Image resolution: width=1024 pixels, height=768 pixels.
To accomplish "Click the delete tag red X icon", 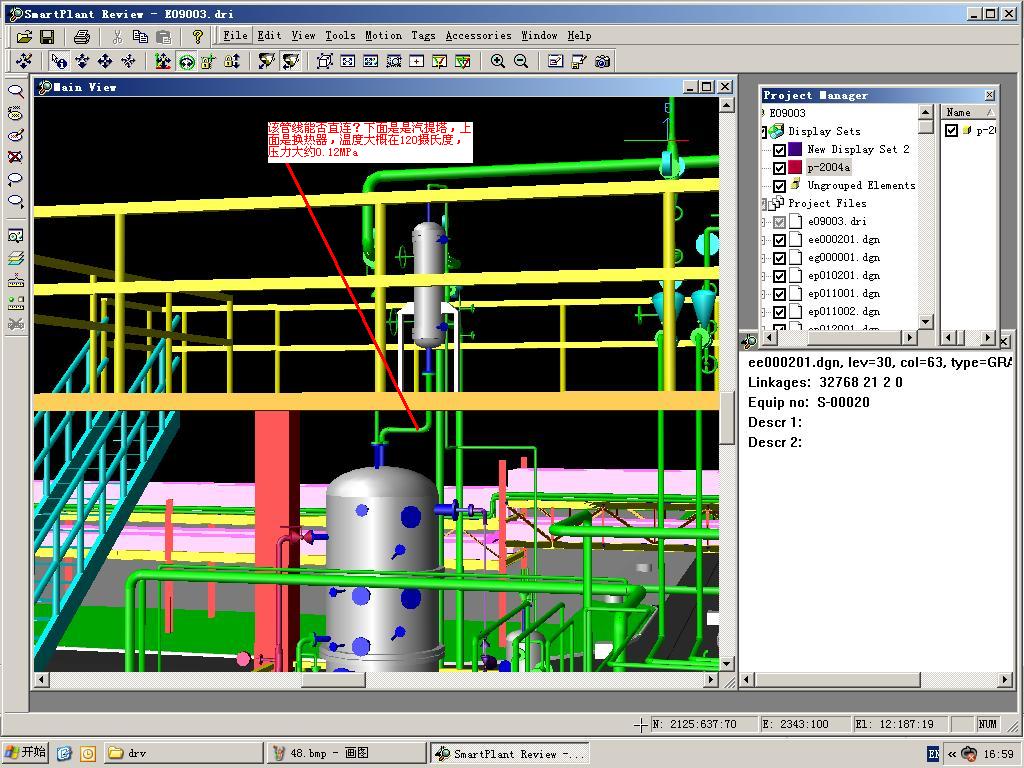I will click(16, 157).
